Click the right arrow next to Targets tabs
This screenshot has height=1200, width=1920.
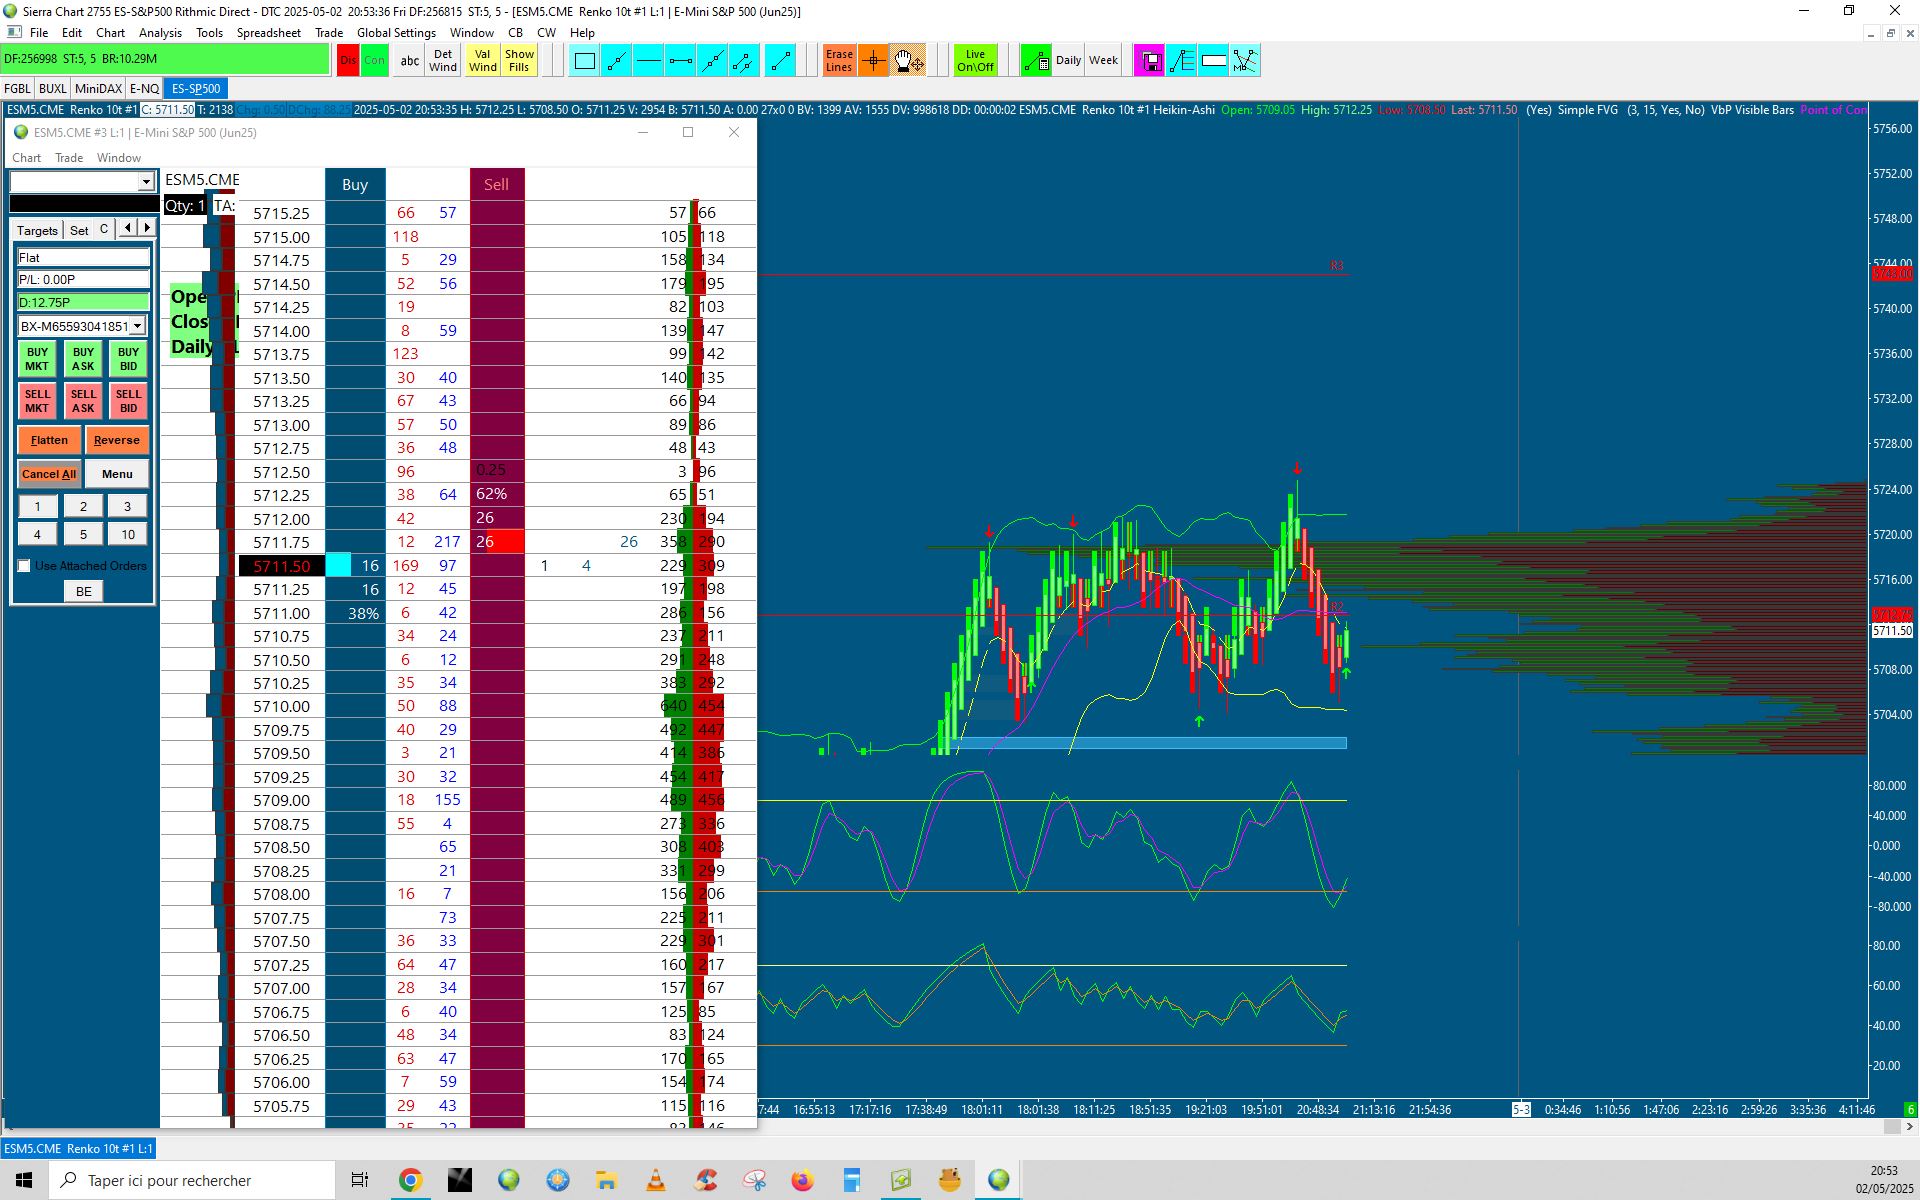[x=147, y=229]
